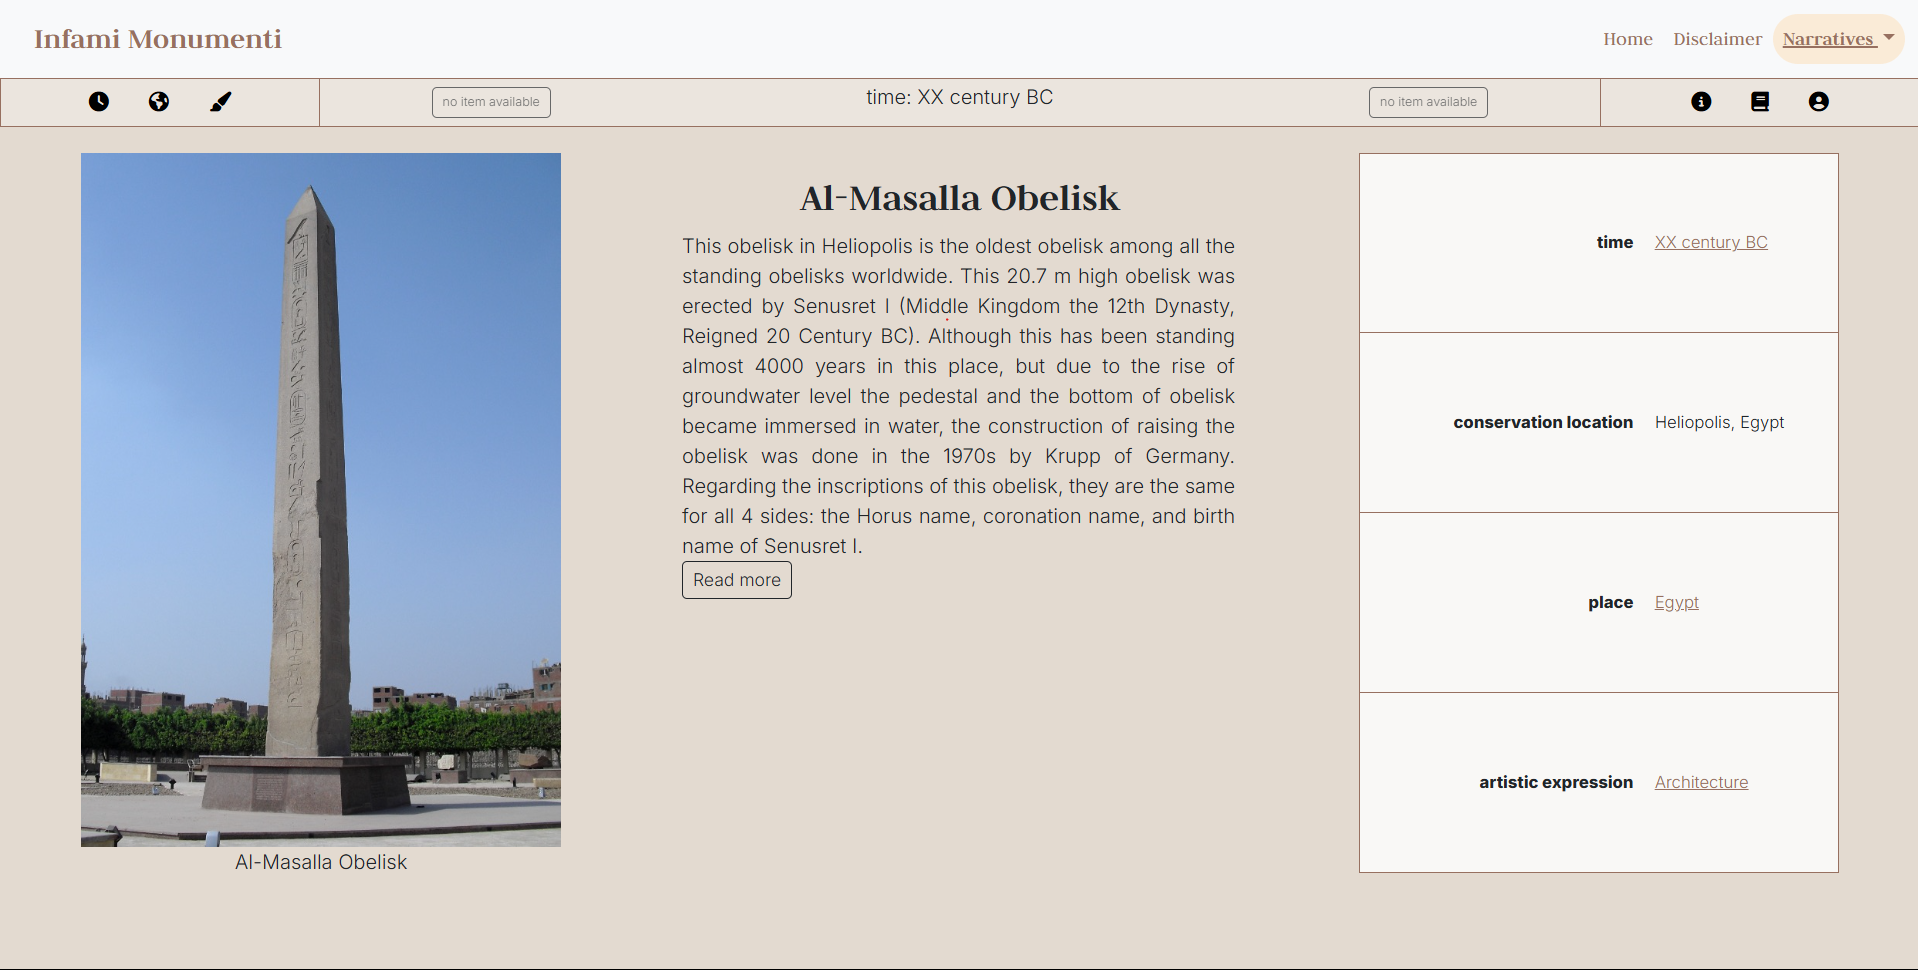Click the 'time' label in table
This screenshot has height=970, width=1918.
point(1614,242)
